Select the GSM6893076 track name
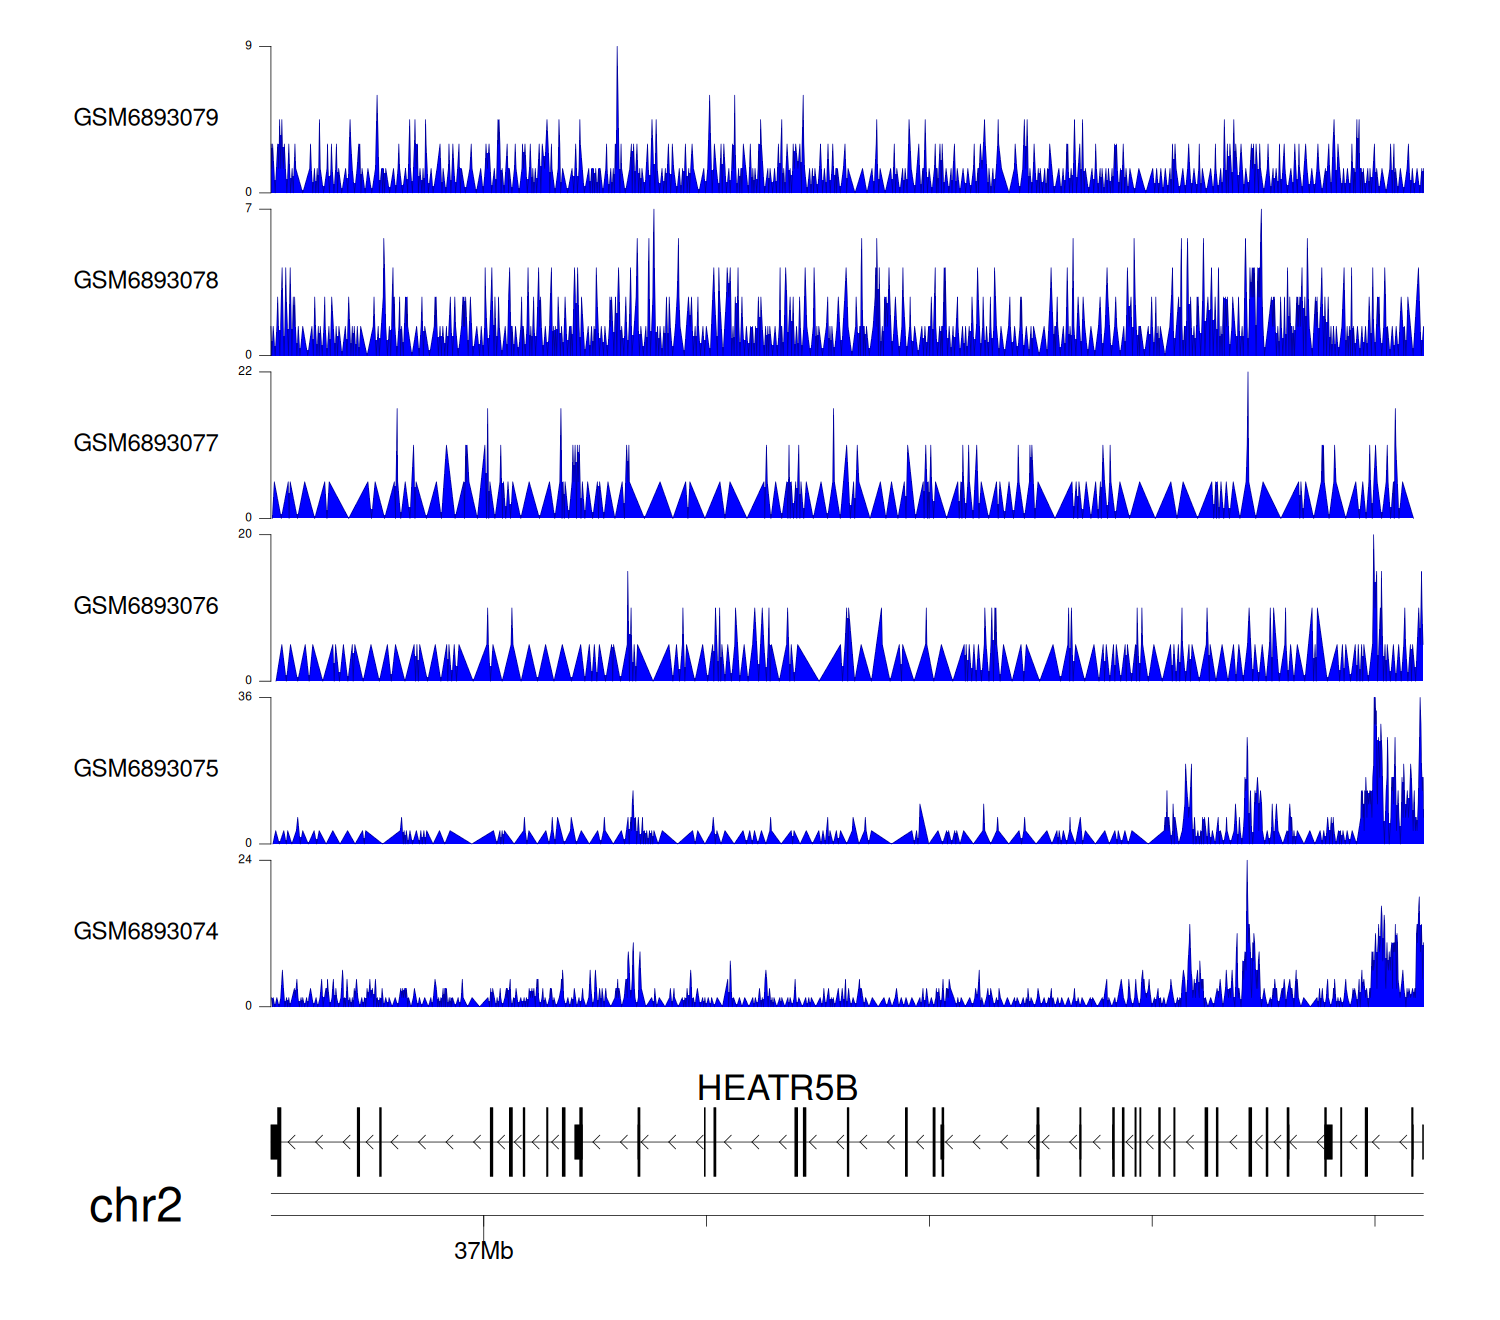 click(x=146, y=606)
